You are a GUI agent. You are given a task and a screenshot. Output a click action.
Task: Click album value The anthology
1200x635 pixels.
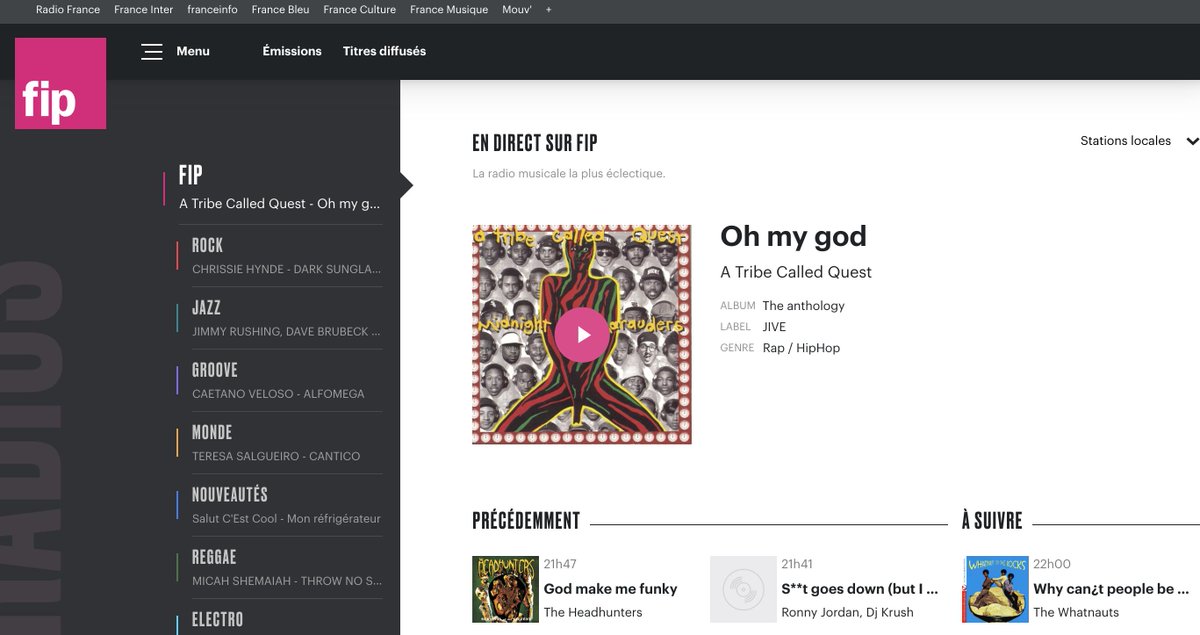pyautogui.click(x=803, y=306)
